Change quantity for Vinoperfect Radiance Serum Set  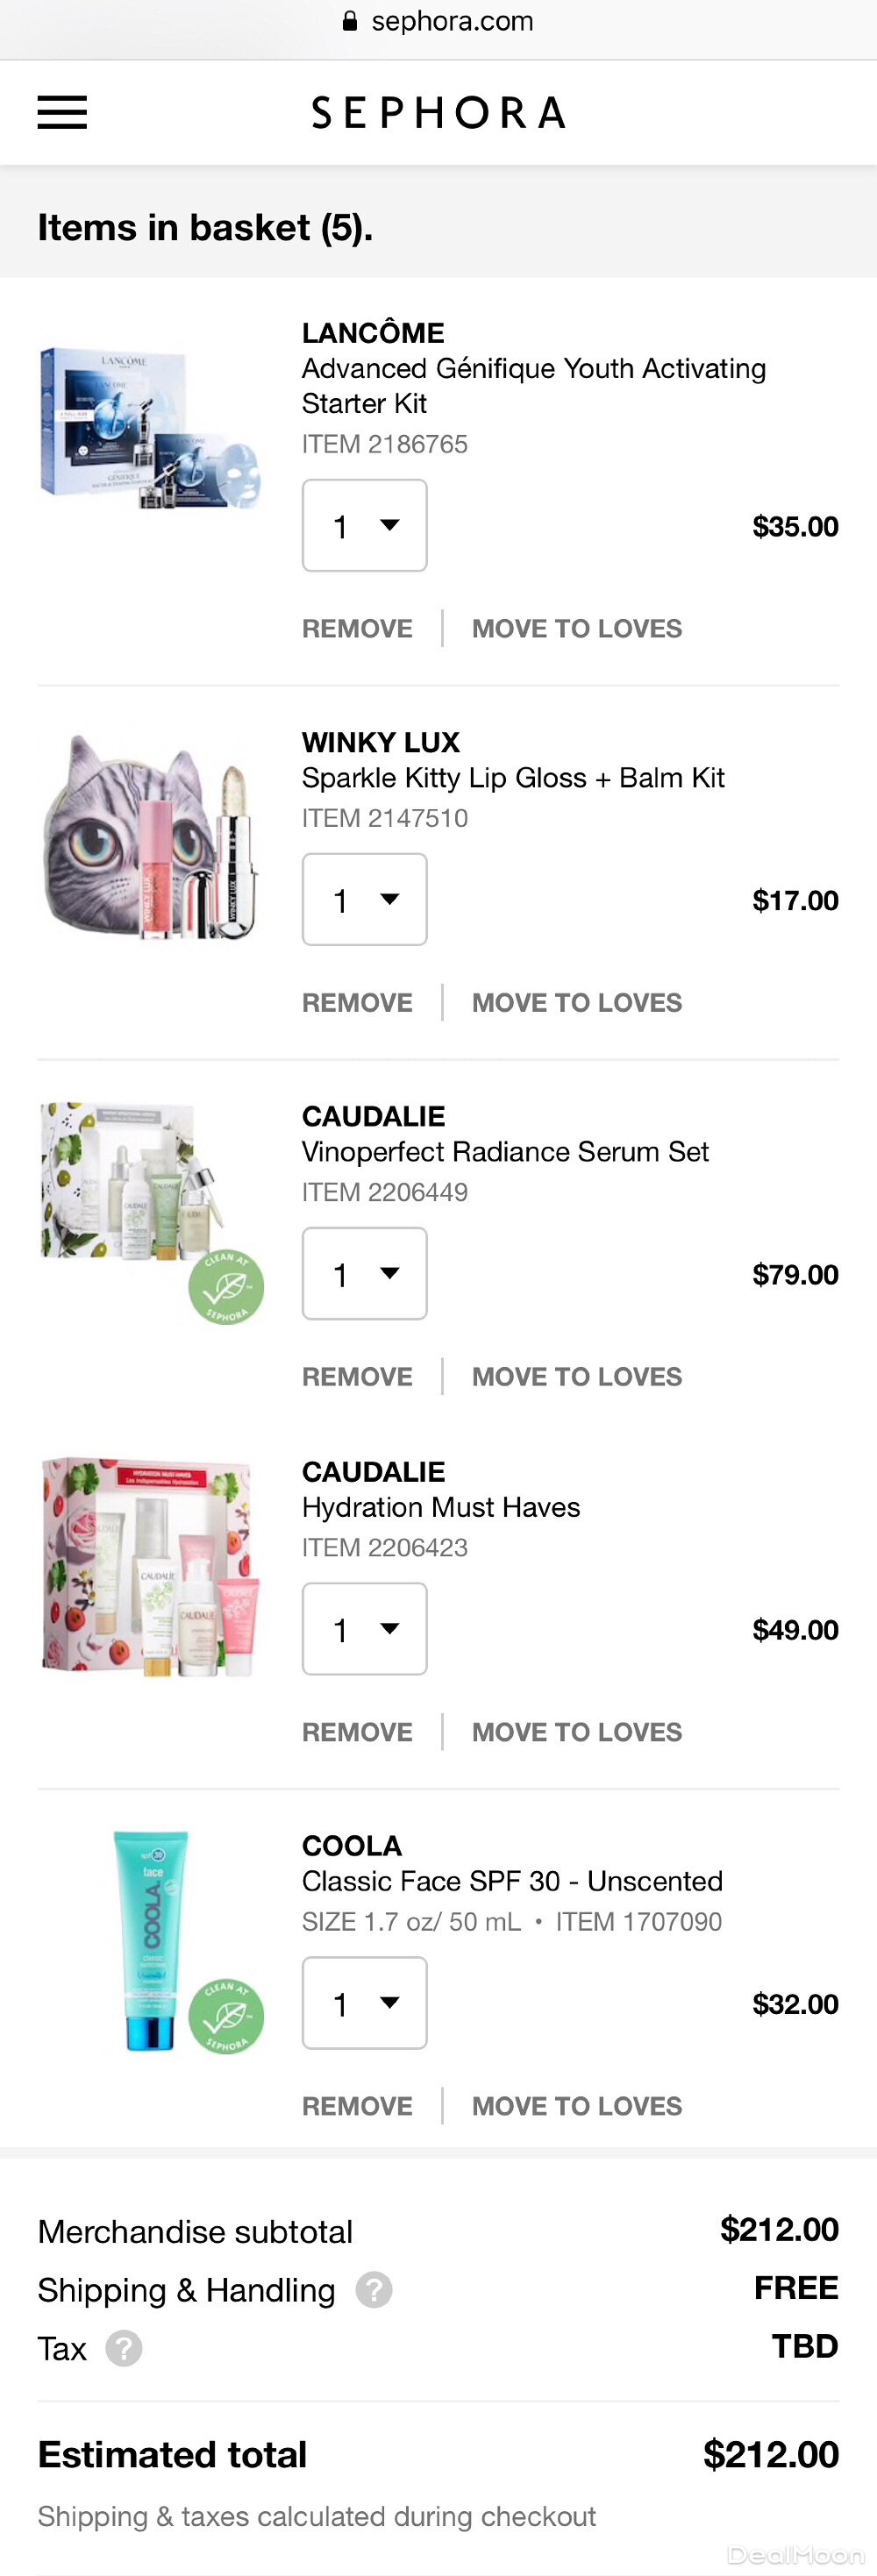(365, 1273)
